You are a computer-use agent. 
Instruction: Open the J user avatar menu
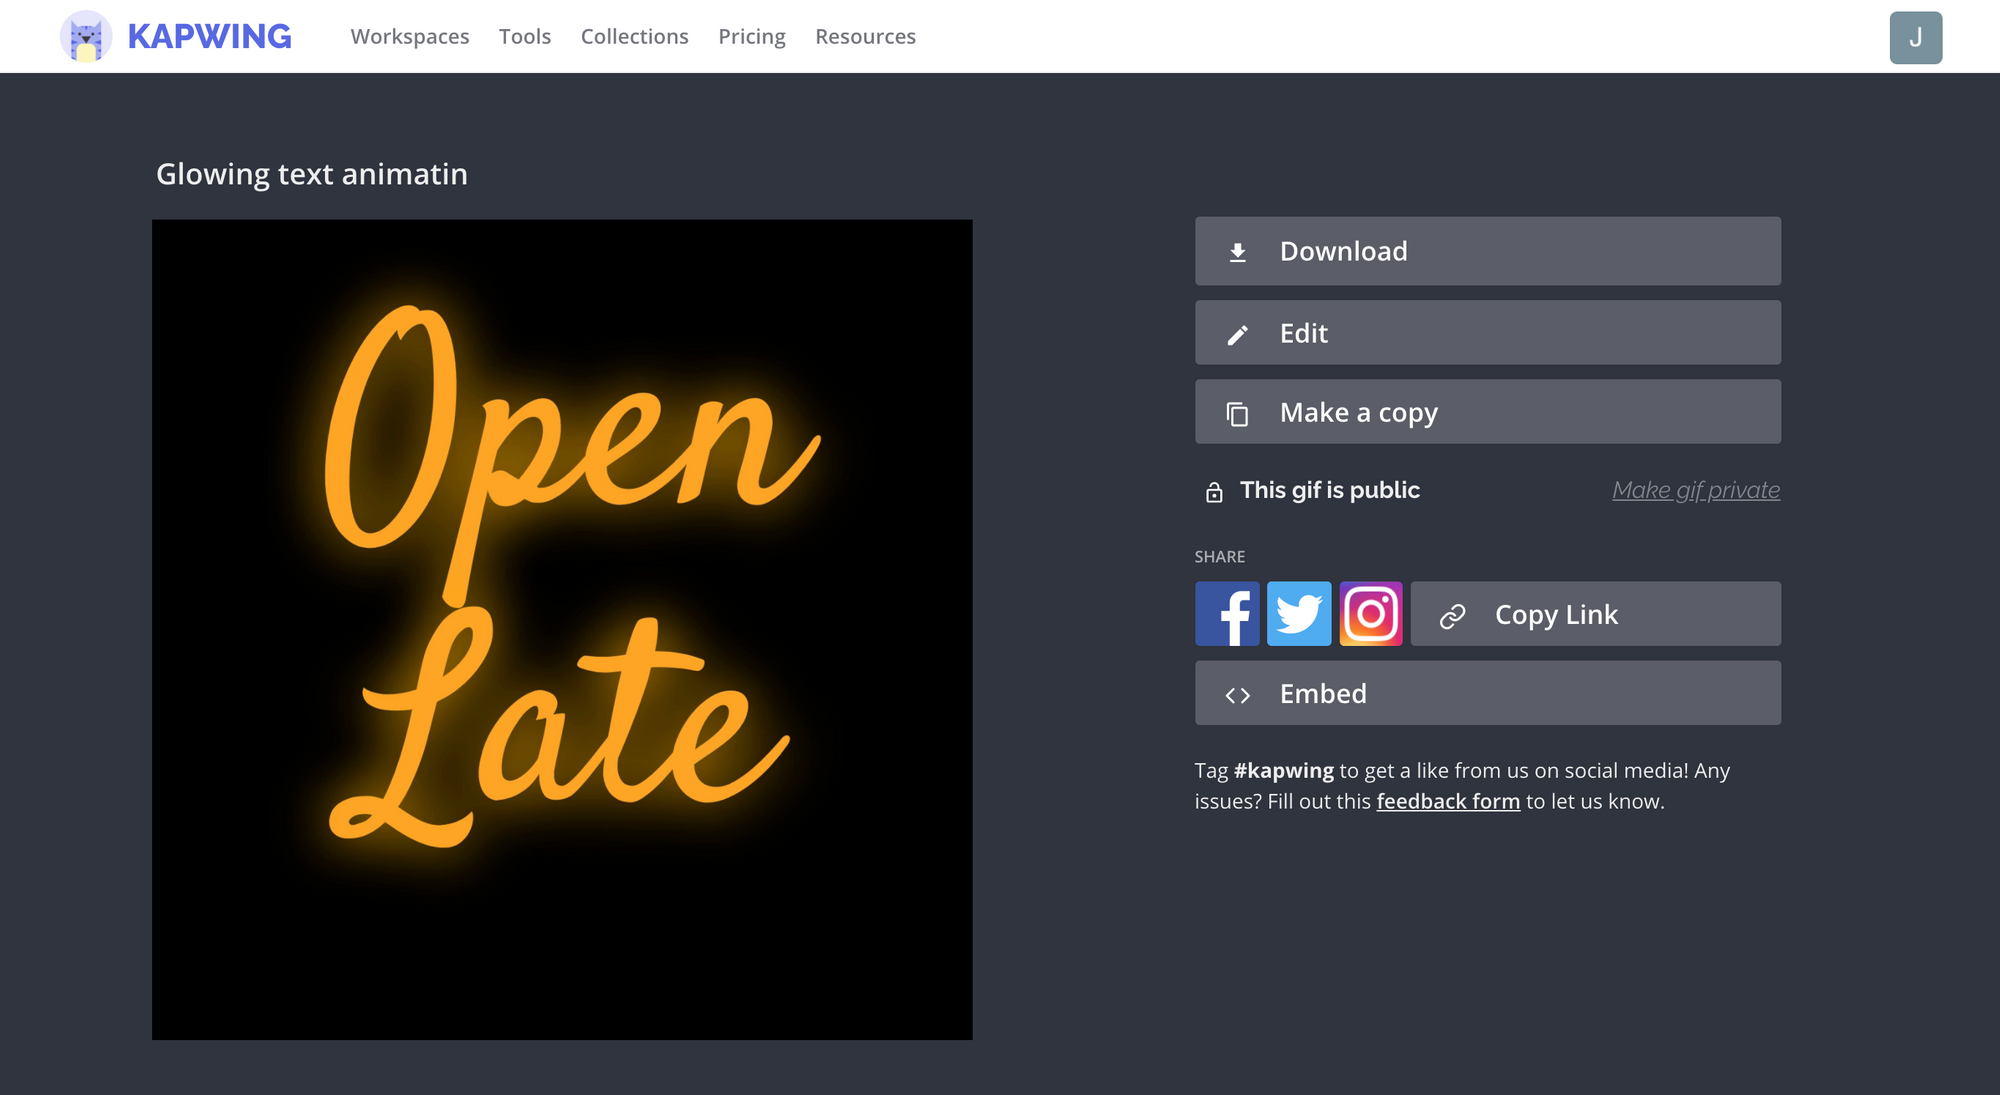1915,38
